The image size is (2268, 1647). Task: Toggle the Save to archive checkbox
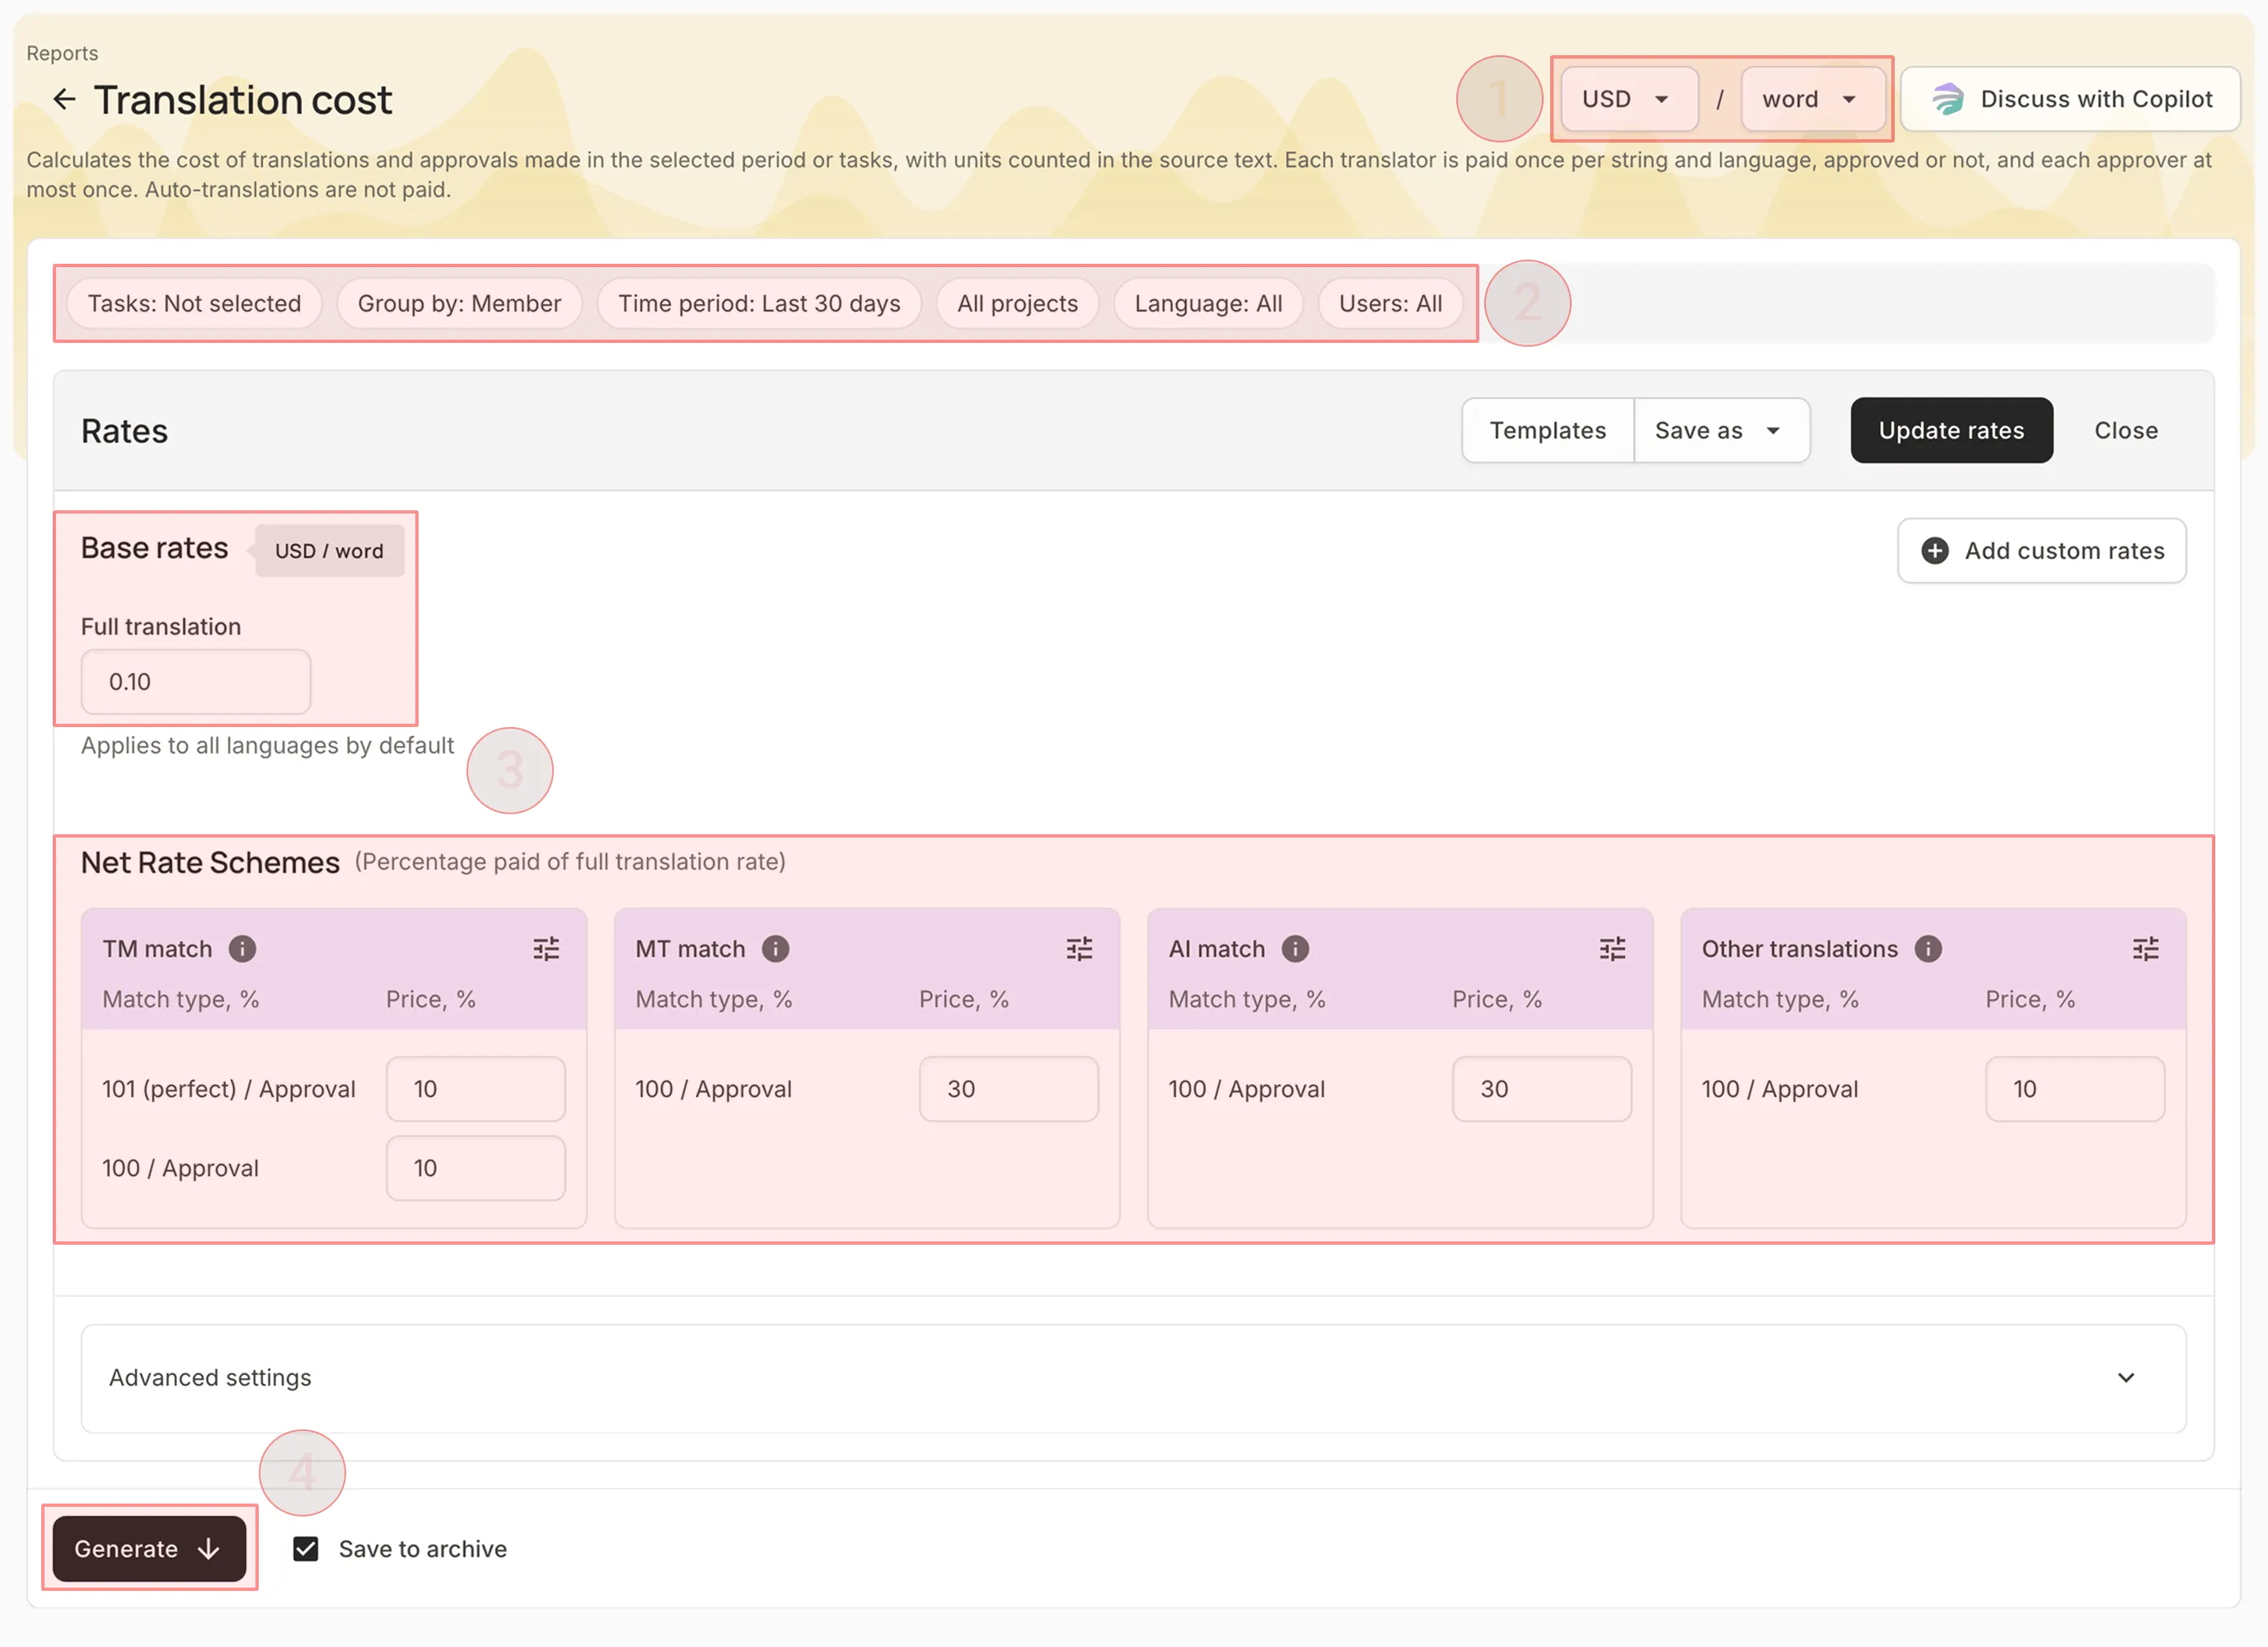(306, 1548)
